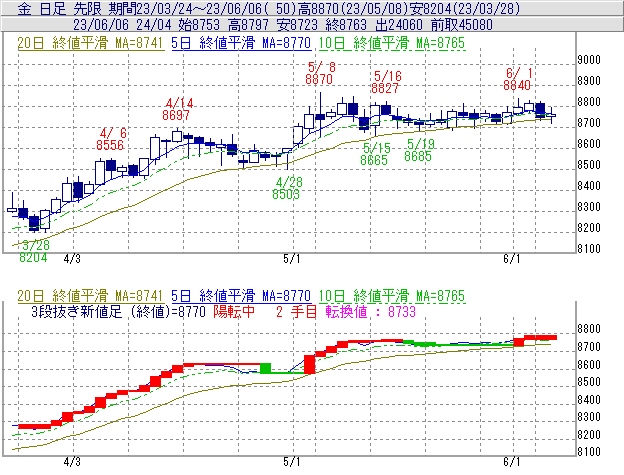Click 8500 on the upper chart axis
Image resolution: width=624 pixels, height=475 pixels.
point(589,165)
